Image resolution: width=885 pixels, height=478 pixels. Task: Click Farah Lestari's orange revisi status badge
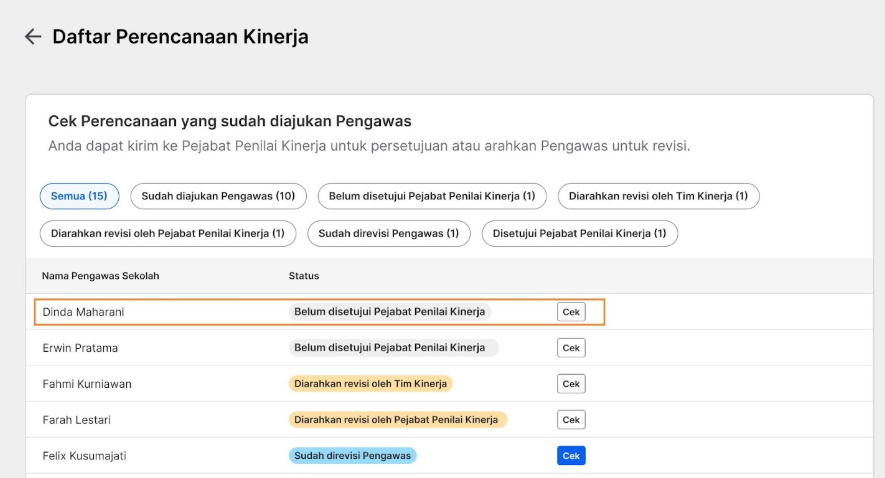pos(398,420)
